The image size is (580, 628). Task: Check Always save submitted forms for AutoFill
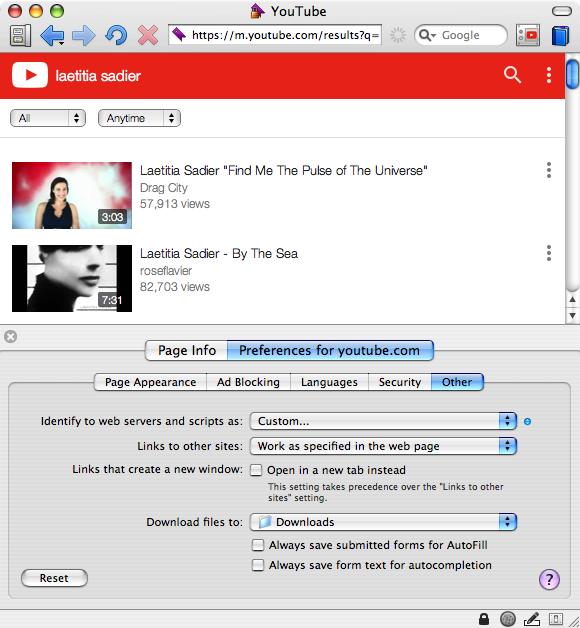tap(258, 545)
